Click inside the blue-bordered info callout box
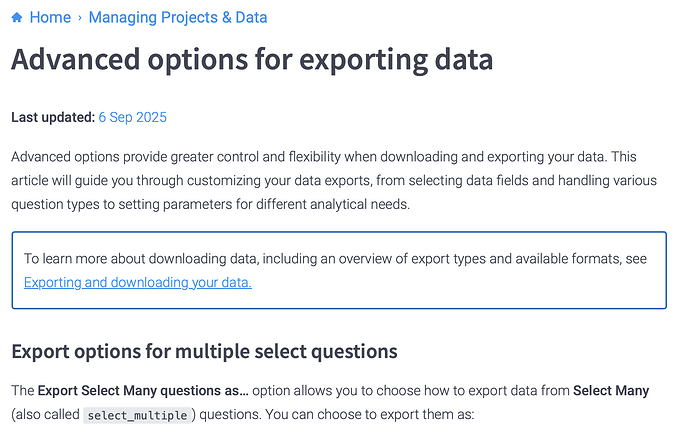 coord(339,270)
